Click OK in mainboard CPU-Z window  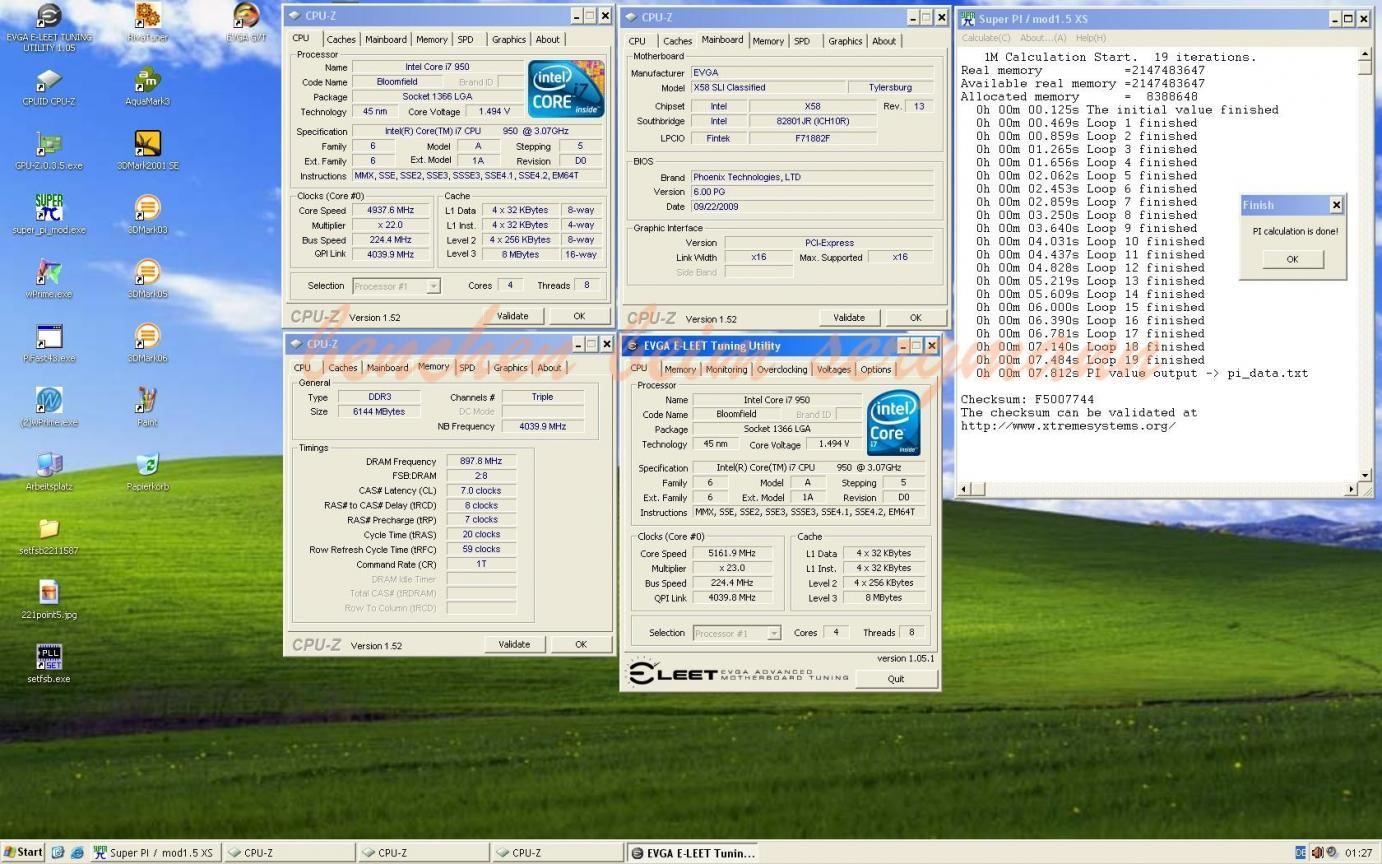coord(915,318)
